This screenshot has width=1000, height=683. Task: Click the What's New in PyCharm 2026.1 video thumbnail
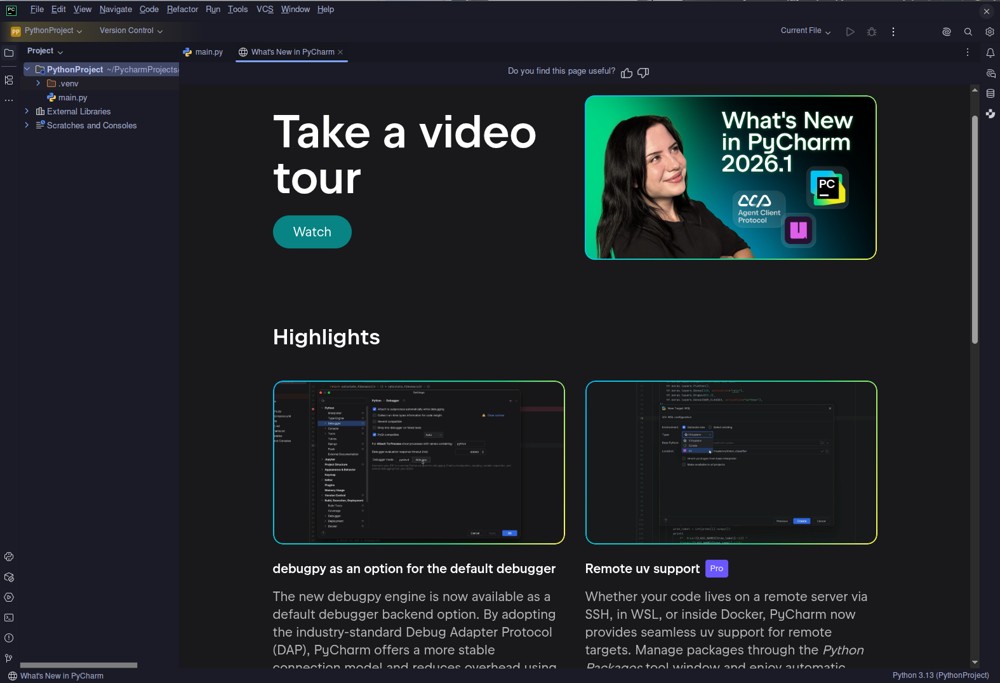tap(730, 177)
